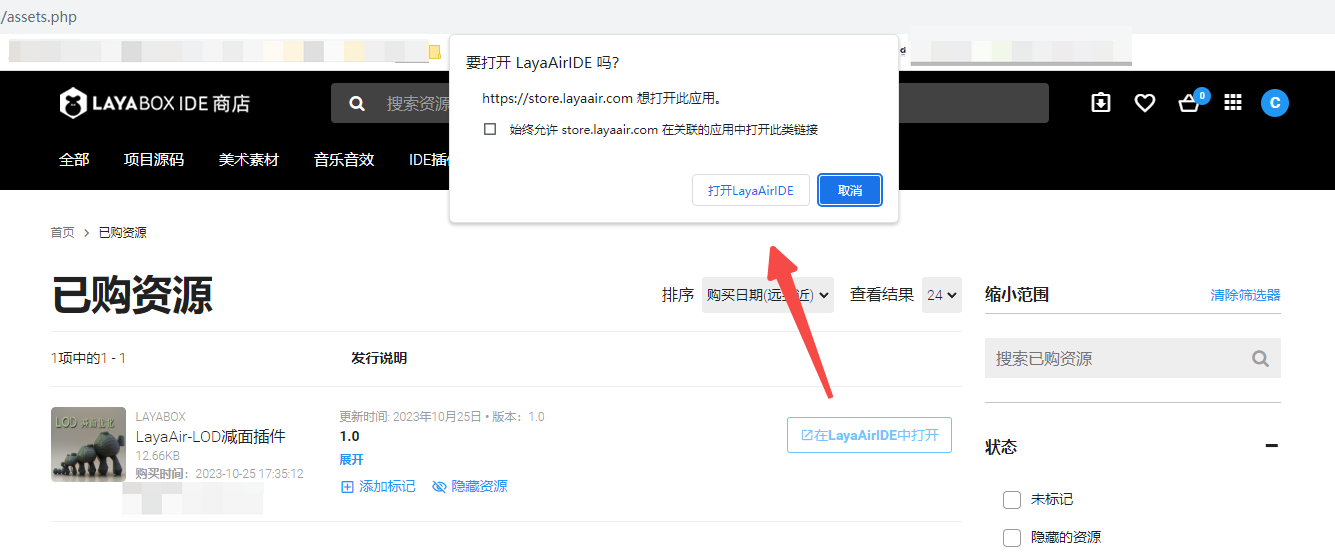1335x552 pixels.
Task: Open the 排序 purchase date sort dropdown
Action: (768, 295)
